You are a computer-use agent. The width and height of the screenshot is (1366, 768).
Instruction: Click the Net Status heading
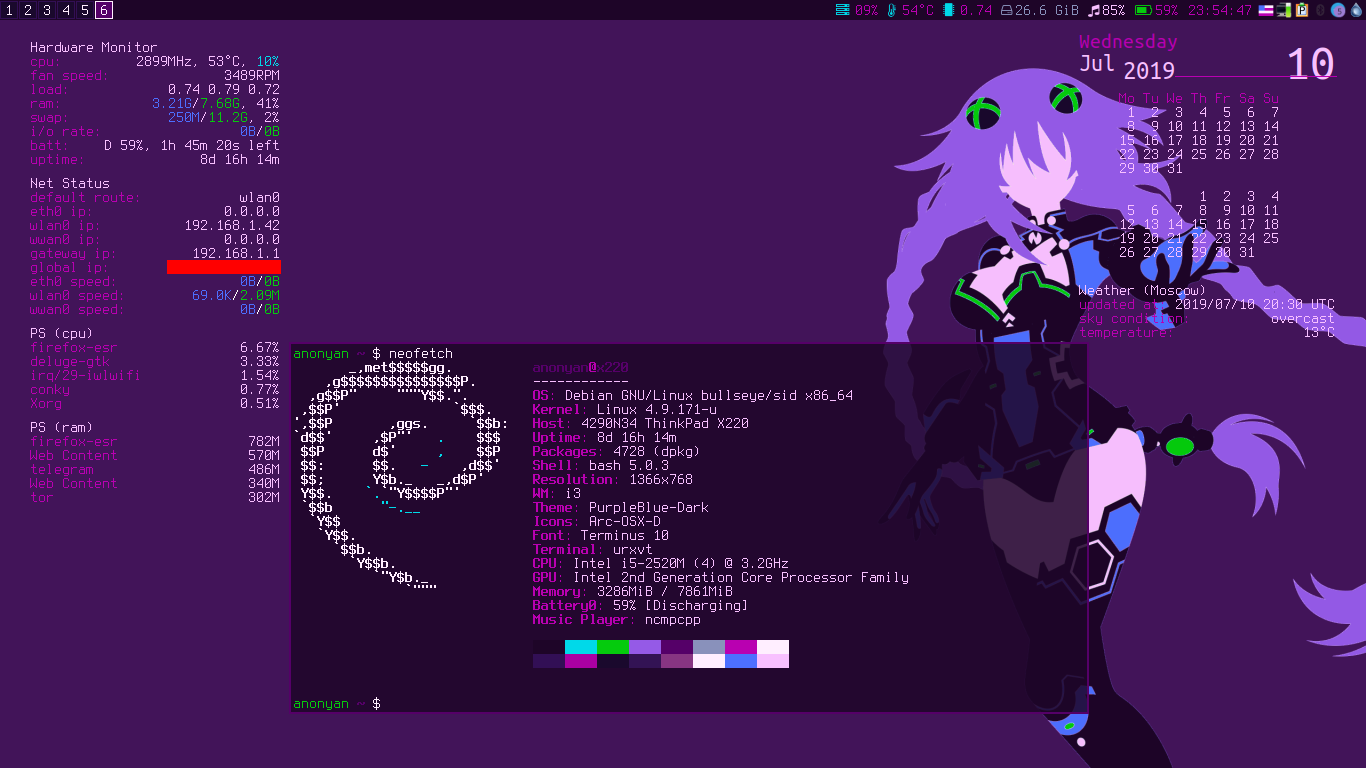70,183
